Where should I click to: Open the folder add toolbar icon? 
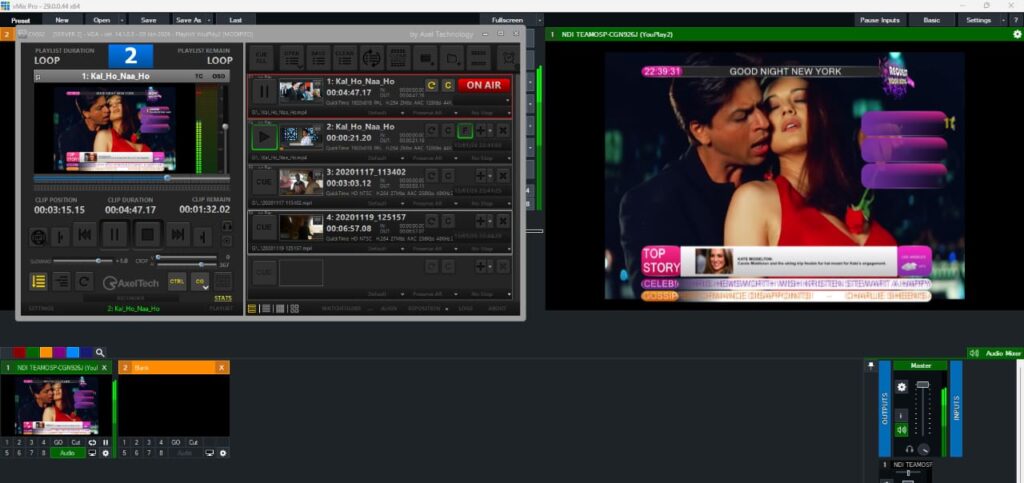pos(452,57)
